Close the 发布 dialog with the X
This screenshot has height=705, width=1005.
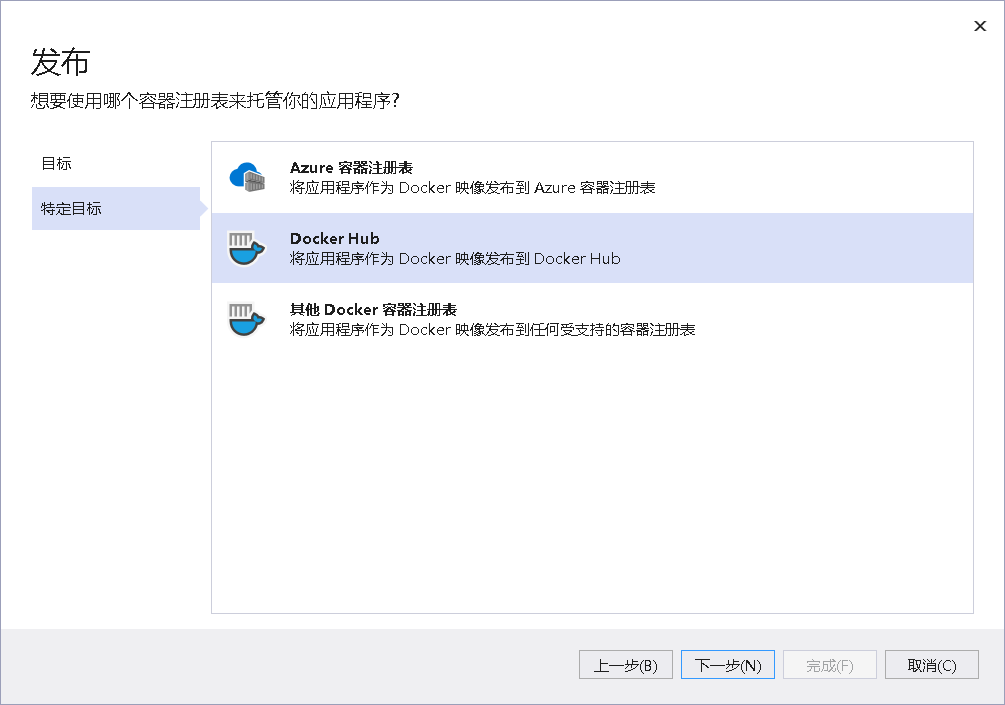click(980, 26)
